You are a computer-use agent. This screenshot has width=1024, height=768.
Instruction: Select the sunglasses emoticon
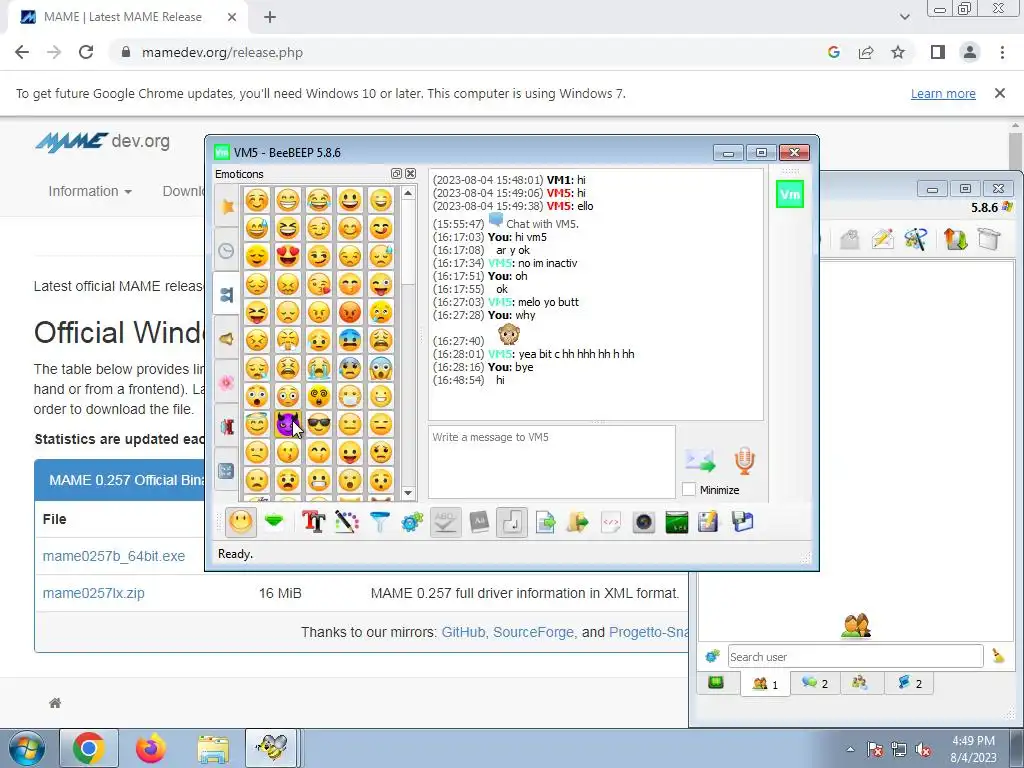coord(319,424)
